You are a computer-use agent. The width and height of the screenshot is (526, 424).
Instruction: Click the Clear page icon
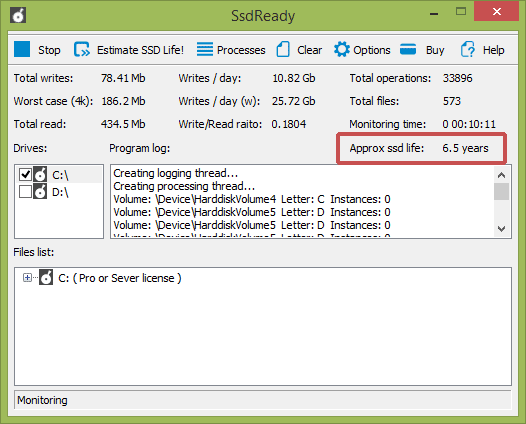pos(283,49)
